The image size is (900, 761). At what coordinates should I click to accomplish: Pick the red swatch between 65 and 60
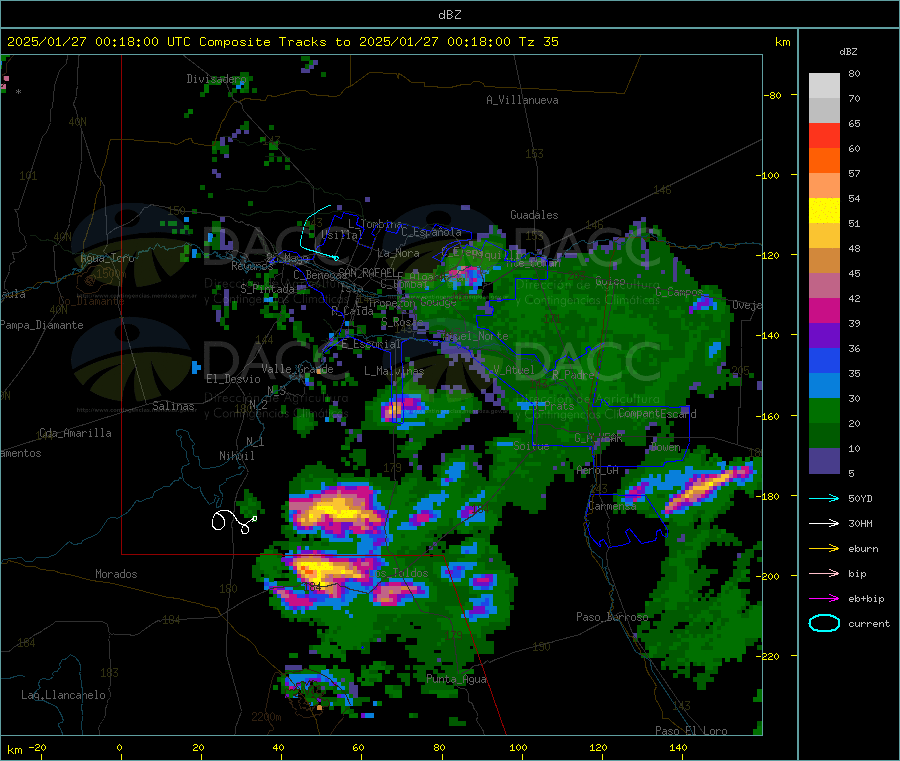(x=824, y=136)
